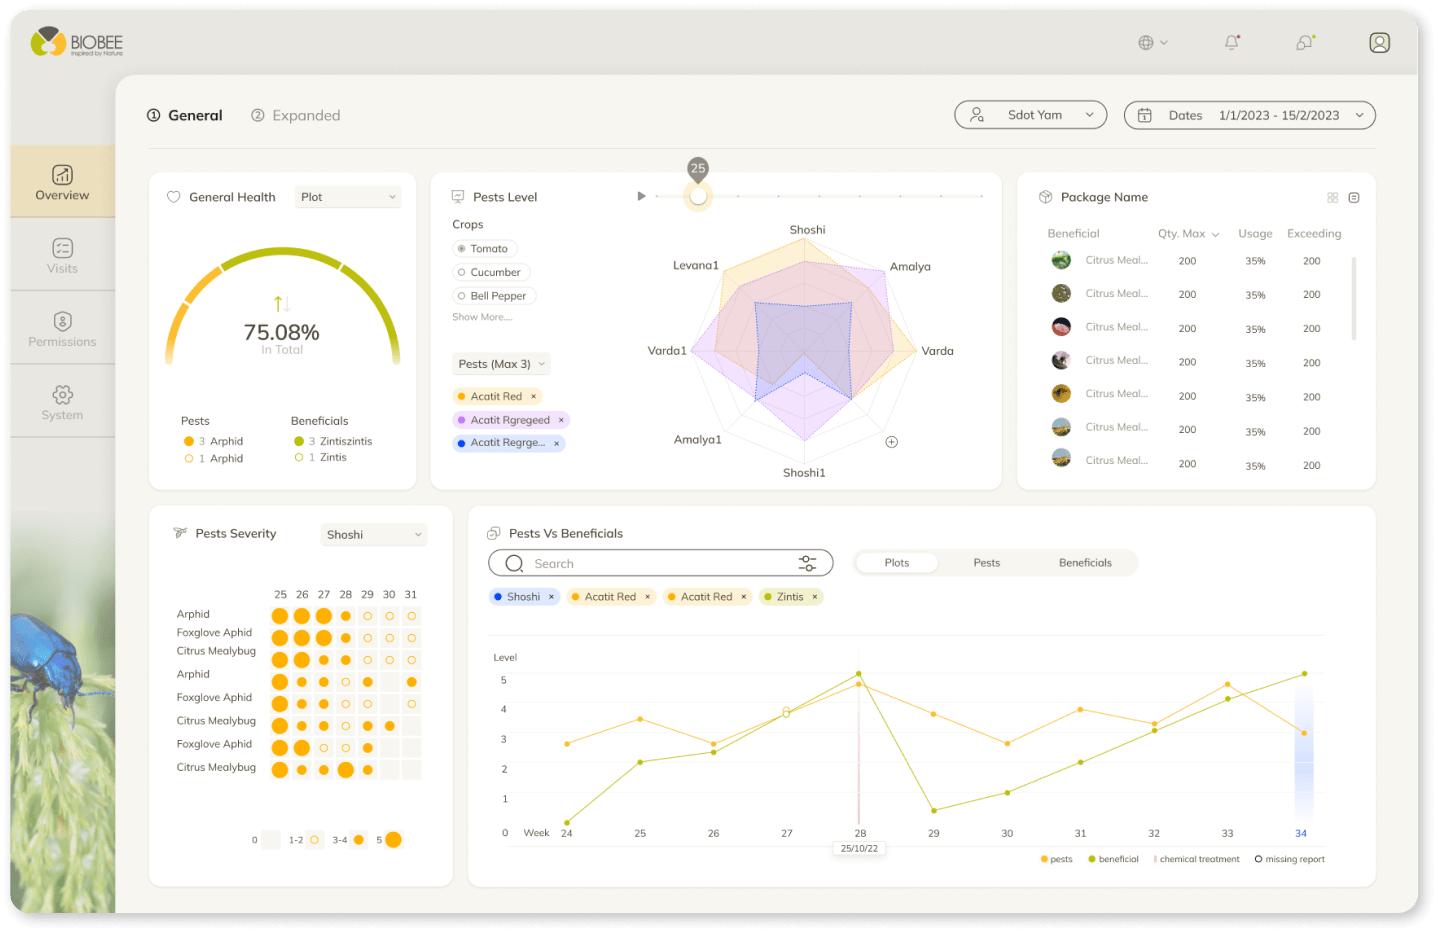Open the Visits sidebar section
This screenshot has height=933, width=1438.
pos(62,255)
